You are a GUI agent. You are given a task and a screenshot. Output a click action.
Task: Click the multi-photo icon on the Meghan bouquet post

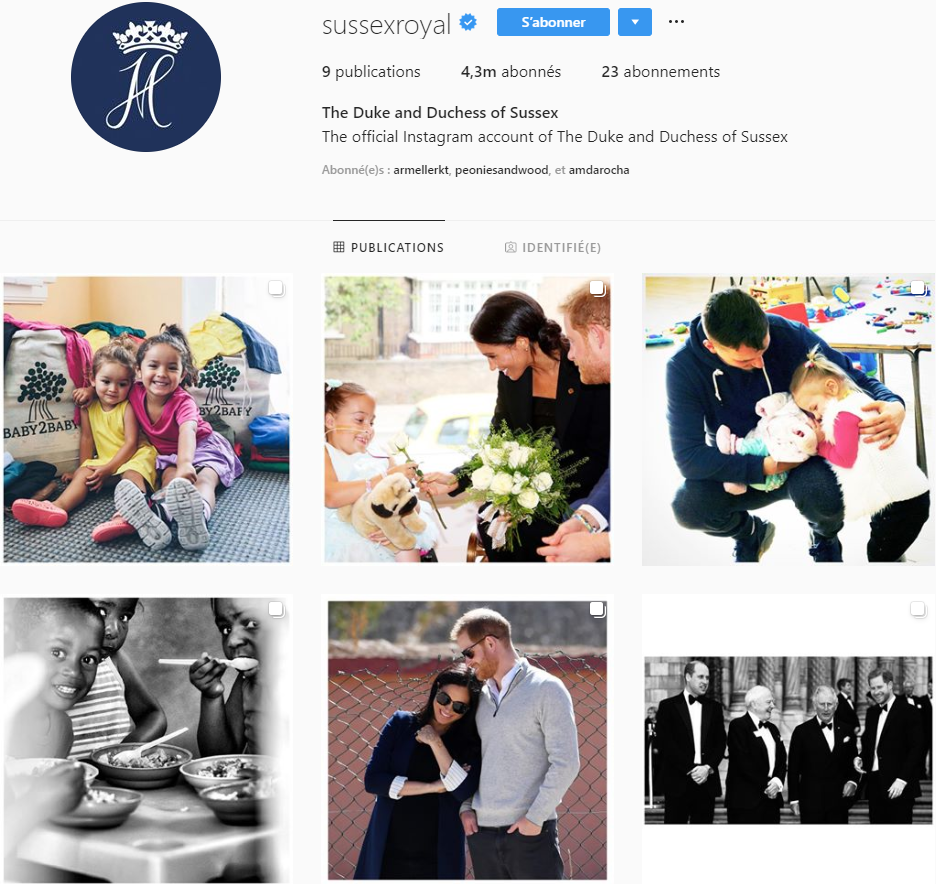coord(597,288)
